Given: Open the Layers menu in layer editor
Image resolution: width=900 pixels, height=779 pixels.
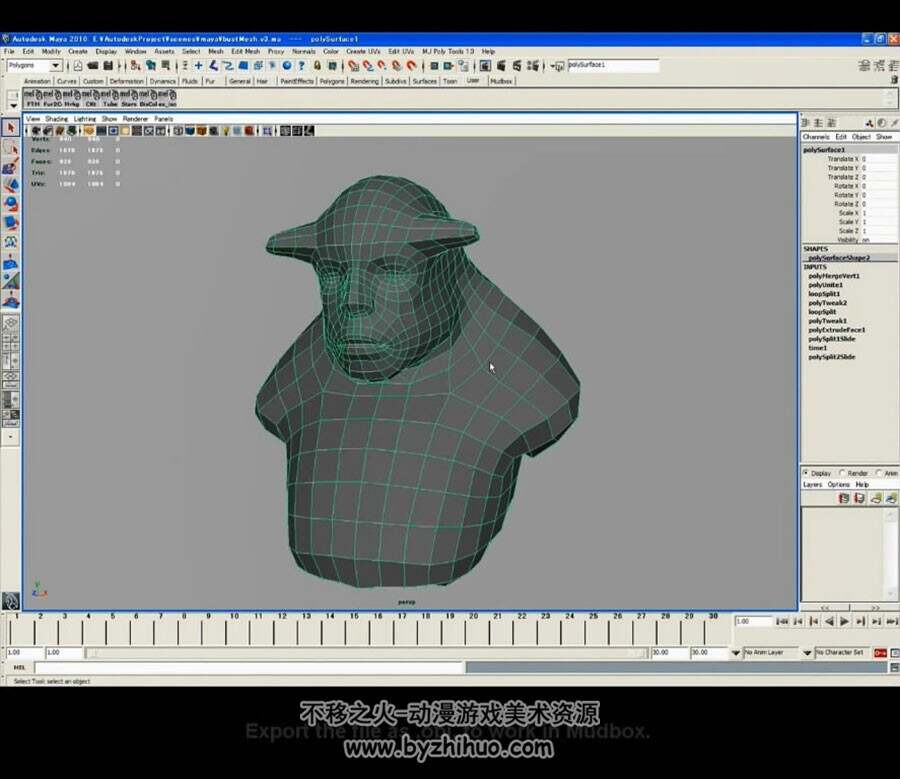Looking at the screenshot, I should pyautogui.click(x=812, y=485).
